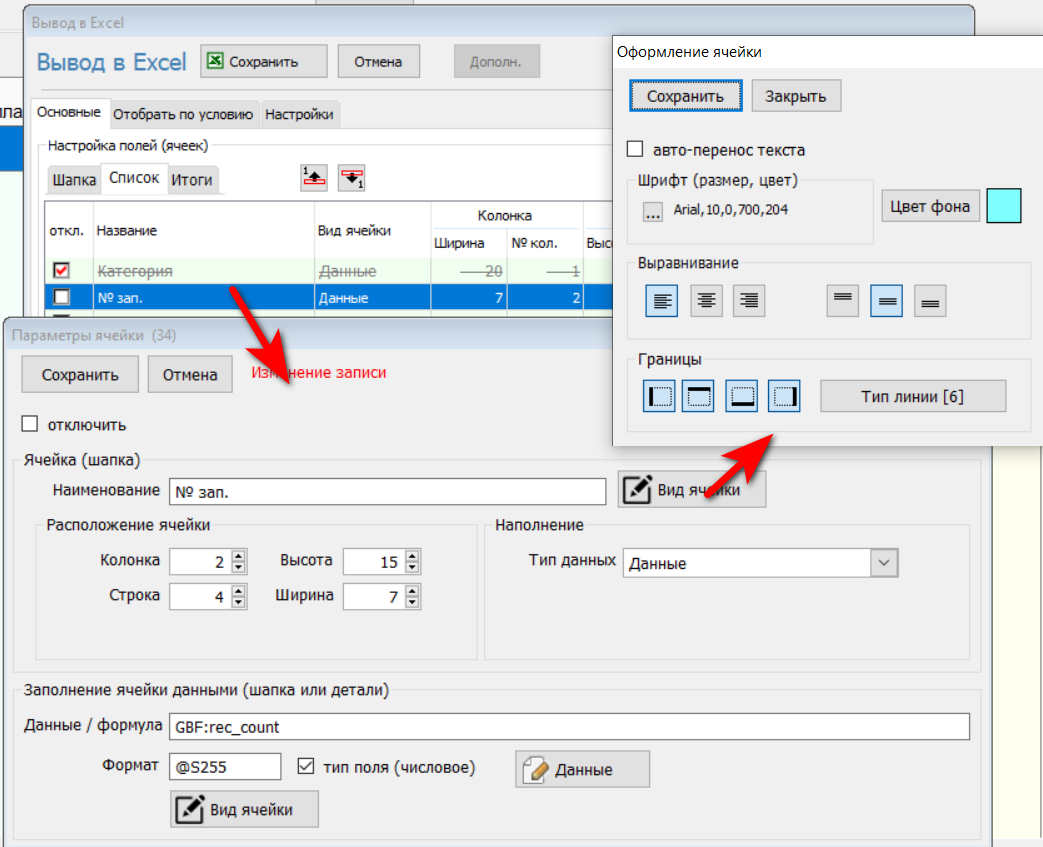Image resolution: width=1043 pixels, height=847 pixels.
Task: Decrease the Высота spinner value
Action: (x=412, y=567)
